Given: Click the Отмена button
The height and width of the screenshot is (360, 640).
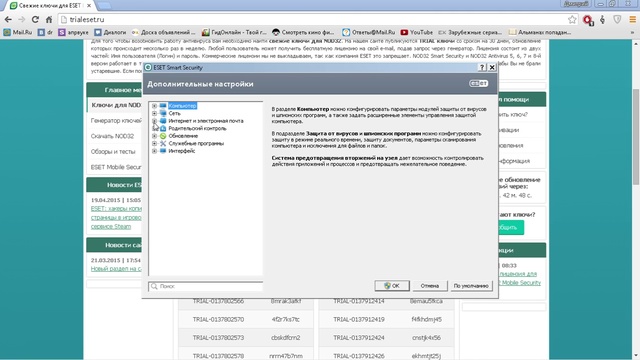Looking at the screenshot, I should pyautogui.click(x=429, y=286).
